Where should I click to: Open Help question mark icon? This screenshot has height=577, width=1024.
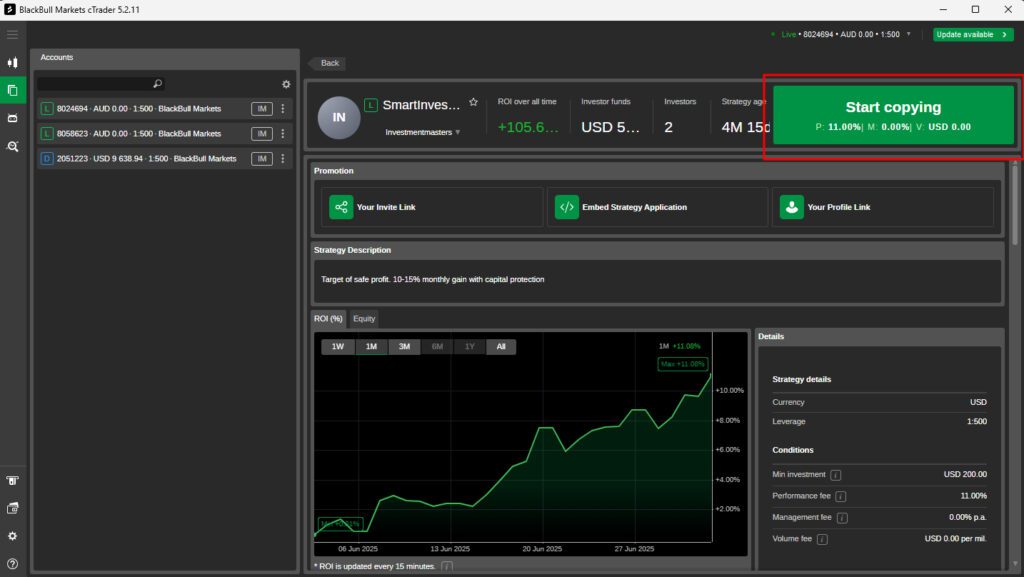coord(12,563)
